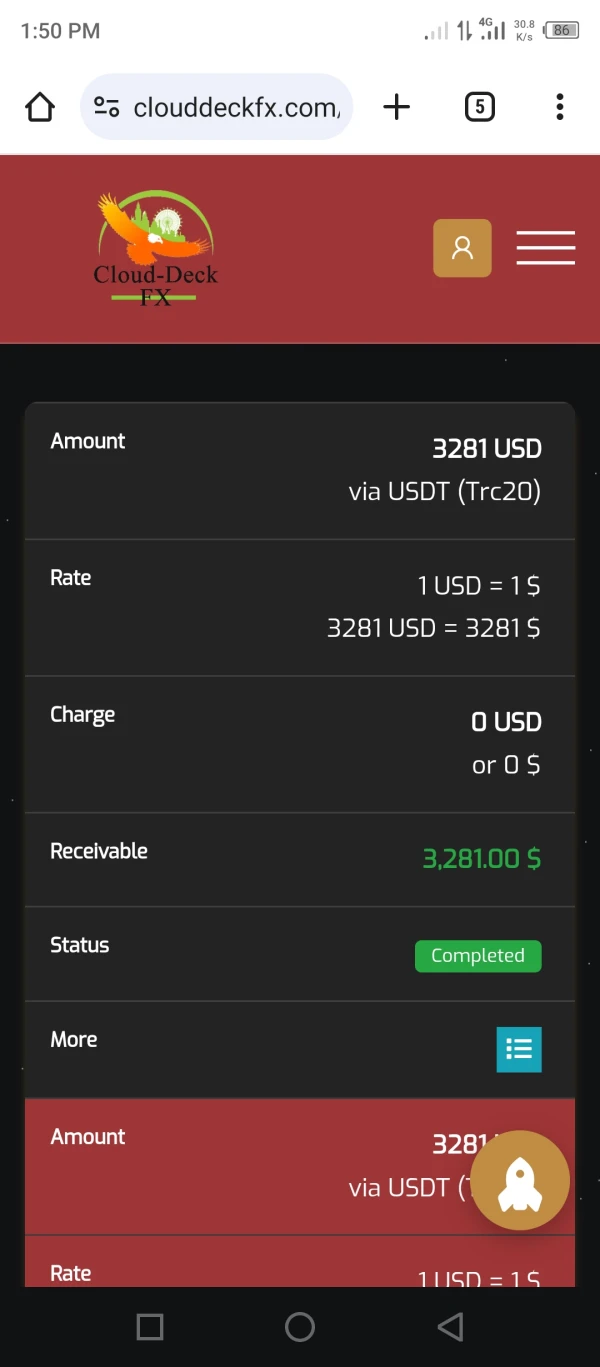The image size is (600, 1367).
Task: Tap the floating rocket button
Action: 520,1181
